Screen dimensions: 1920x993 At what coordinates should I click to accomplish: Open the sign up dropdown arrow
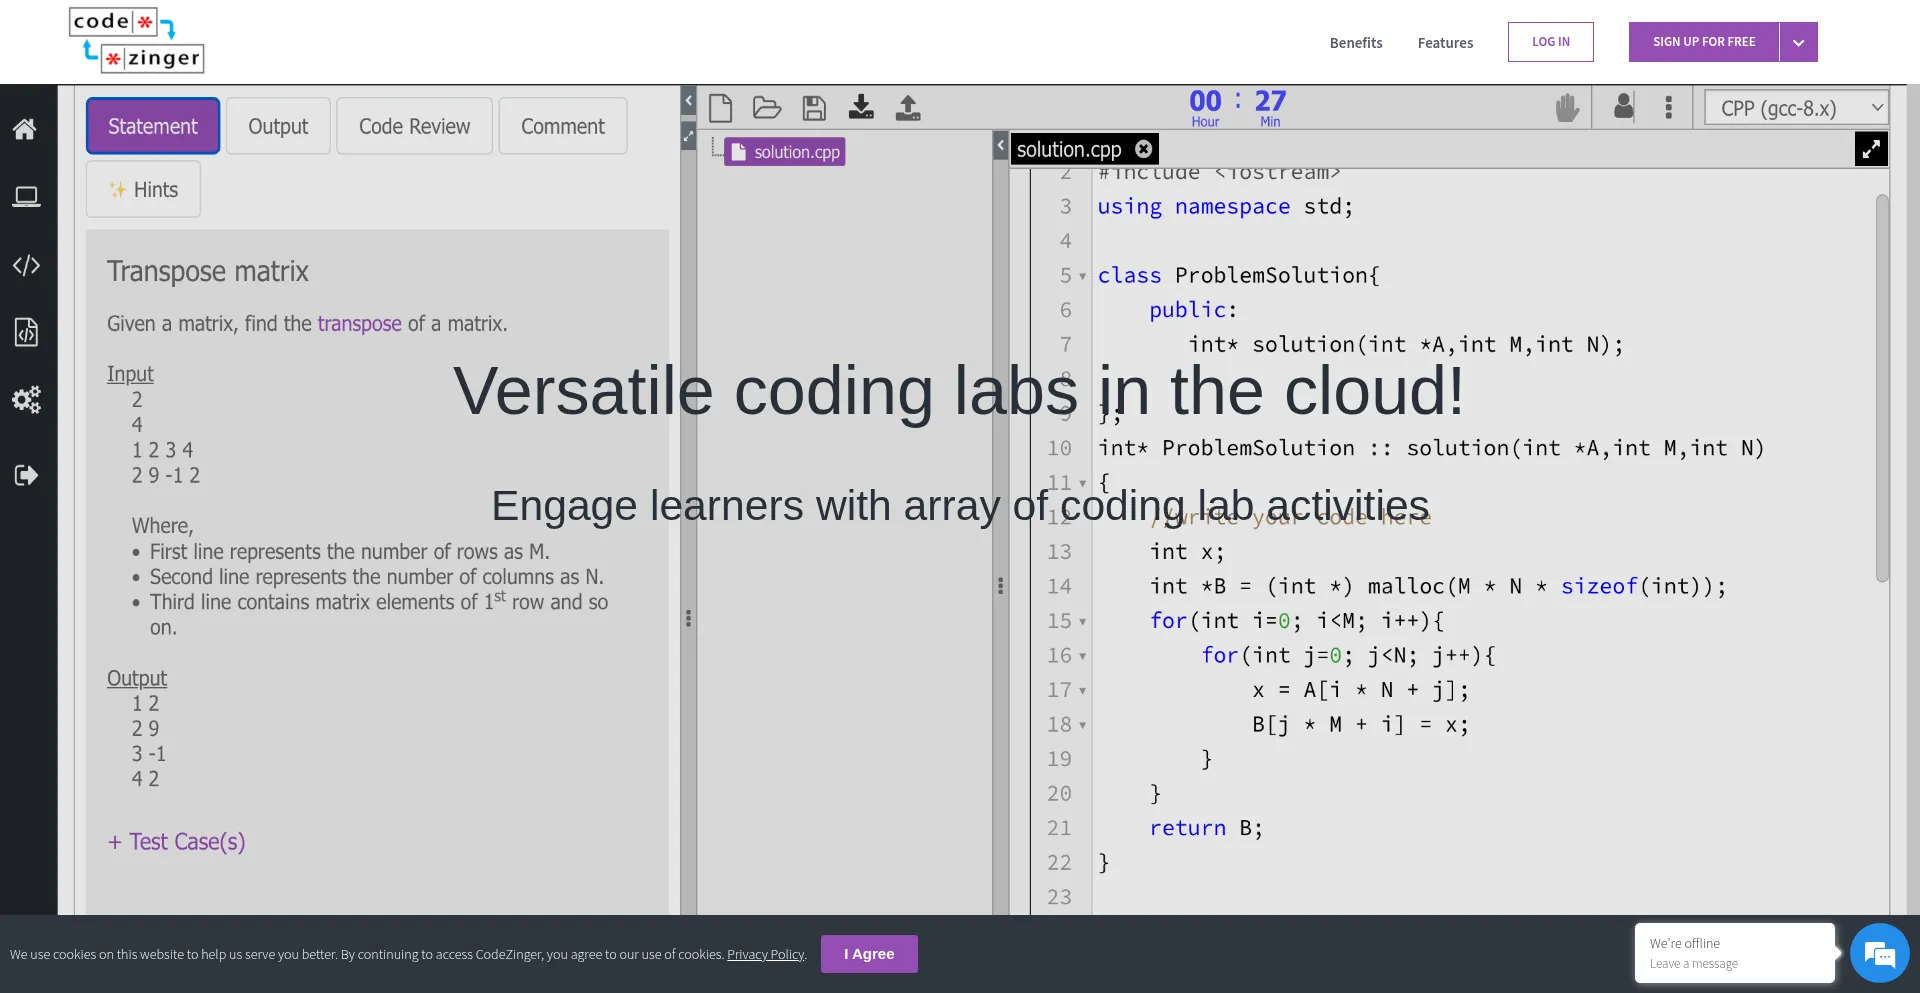1798,42
